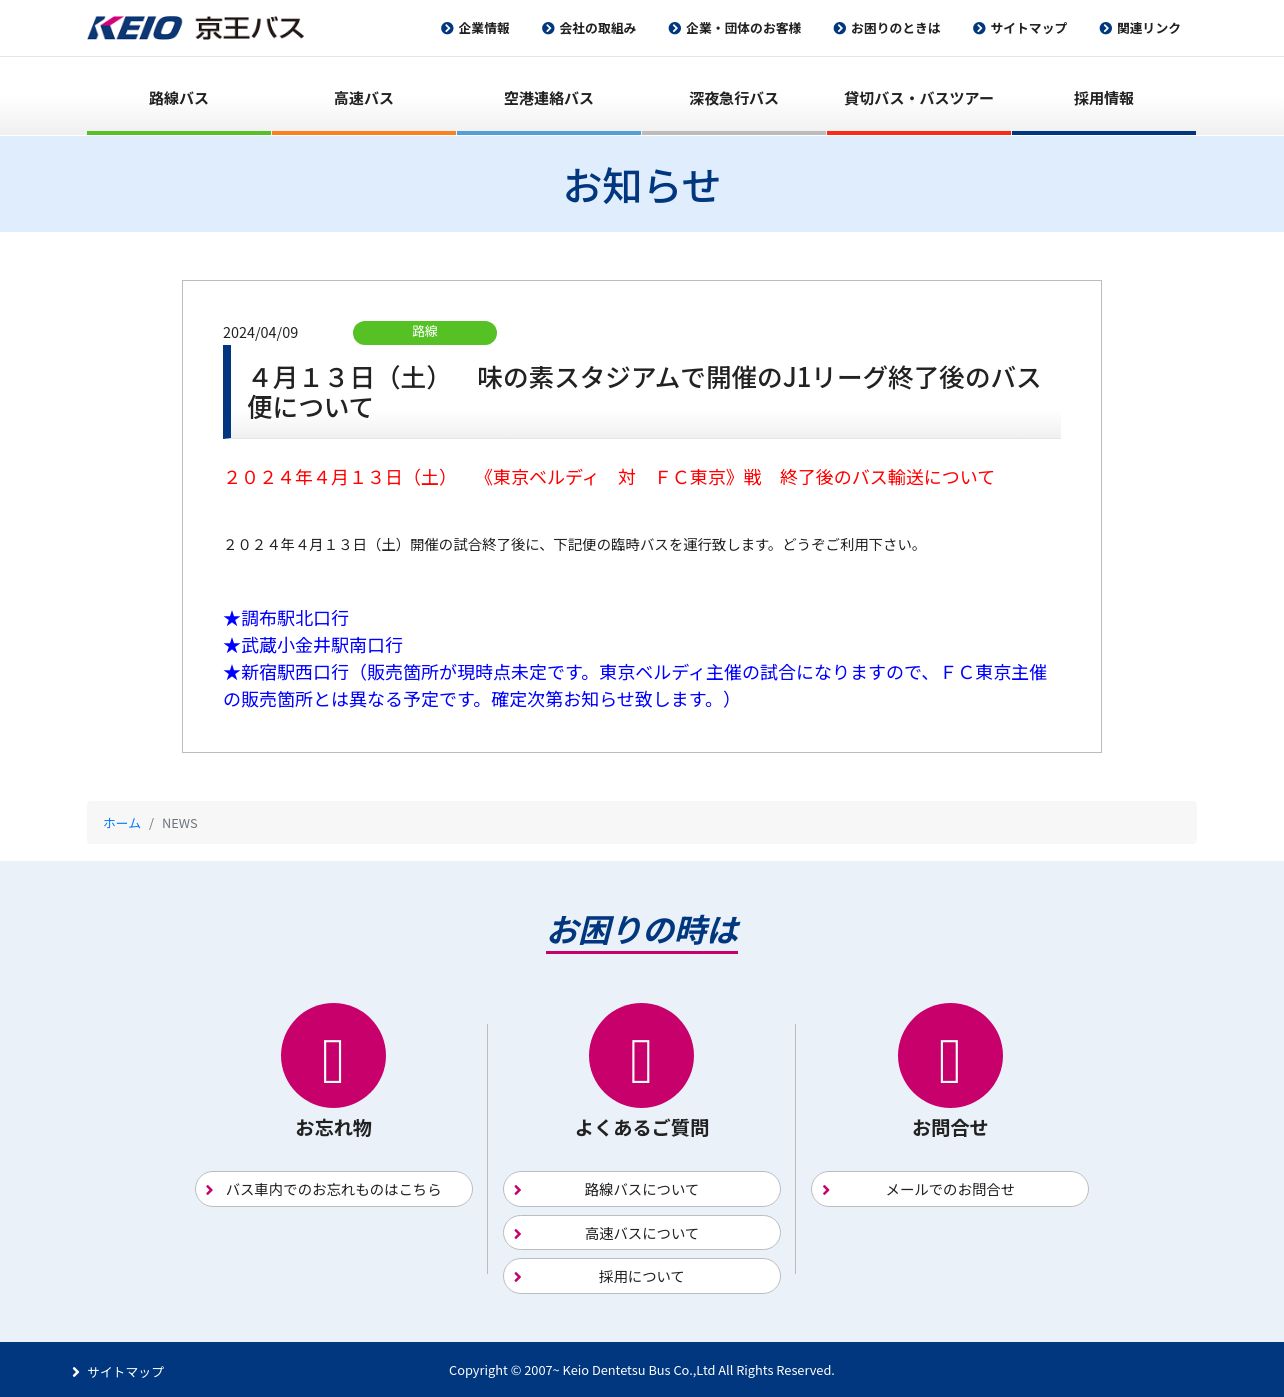The height and width of the screenshot is (1397, 1284).
Task: Click the 採用について FAQ button
Action: tap(642, 1276)
